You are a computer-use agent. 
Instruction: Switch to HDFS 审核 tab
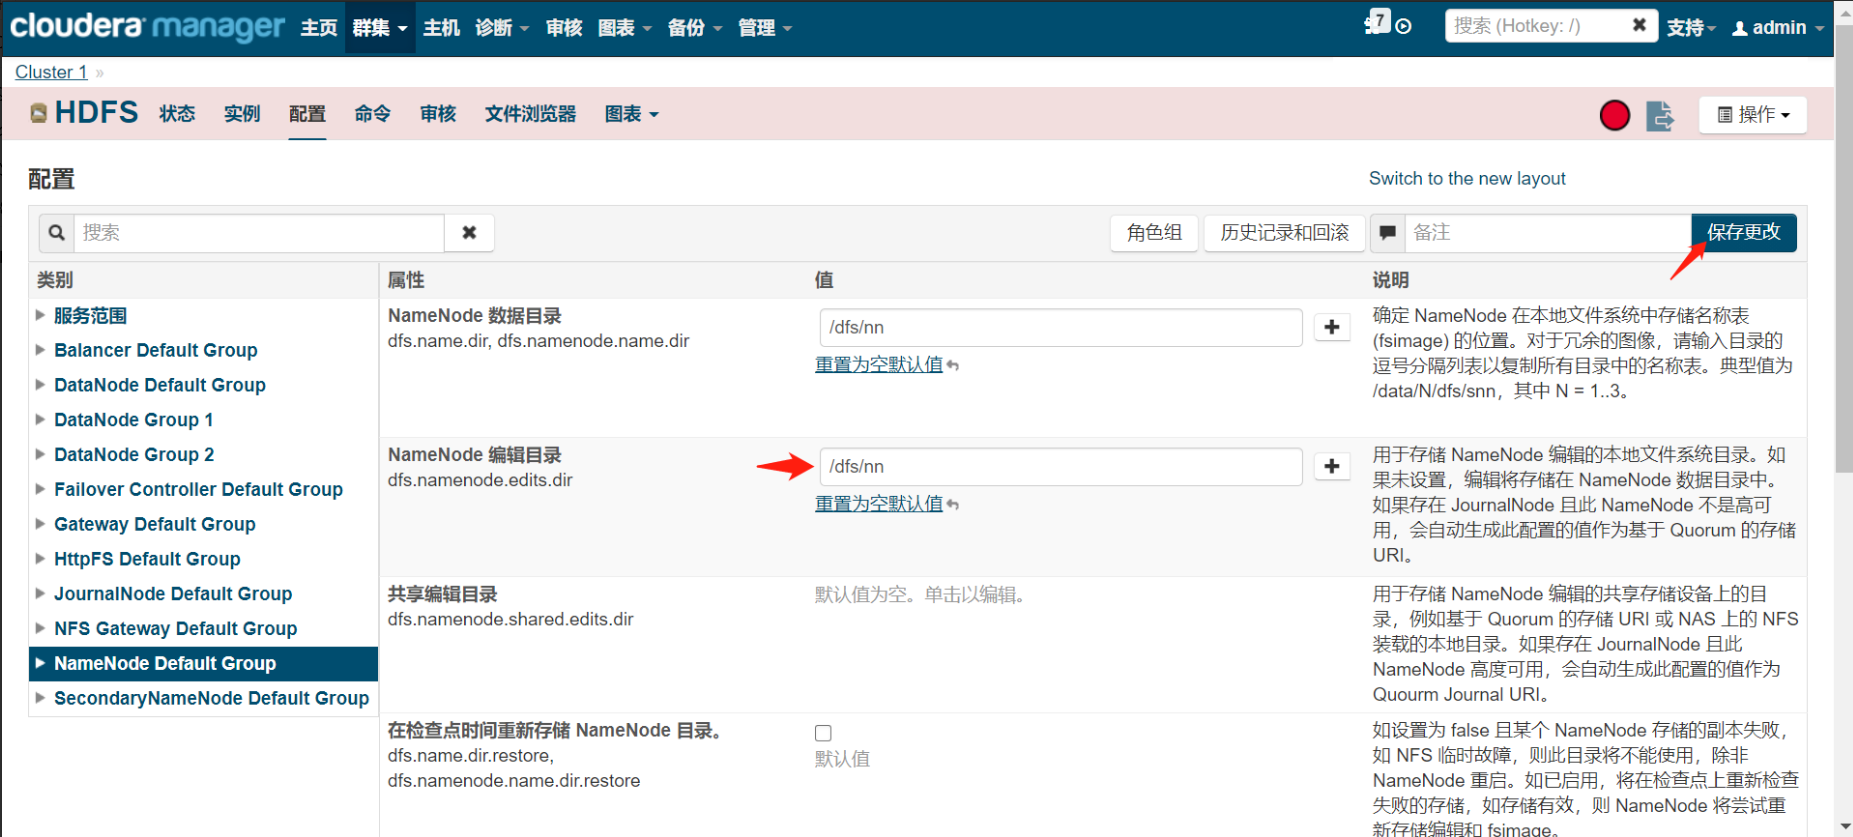[438, 114]
